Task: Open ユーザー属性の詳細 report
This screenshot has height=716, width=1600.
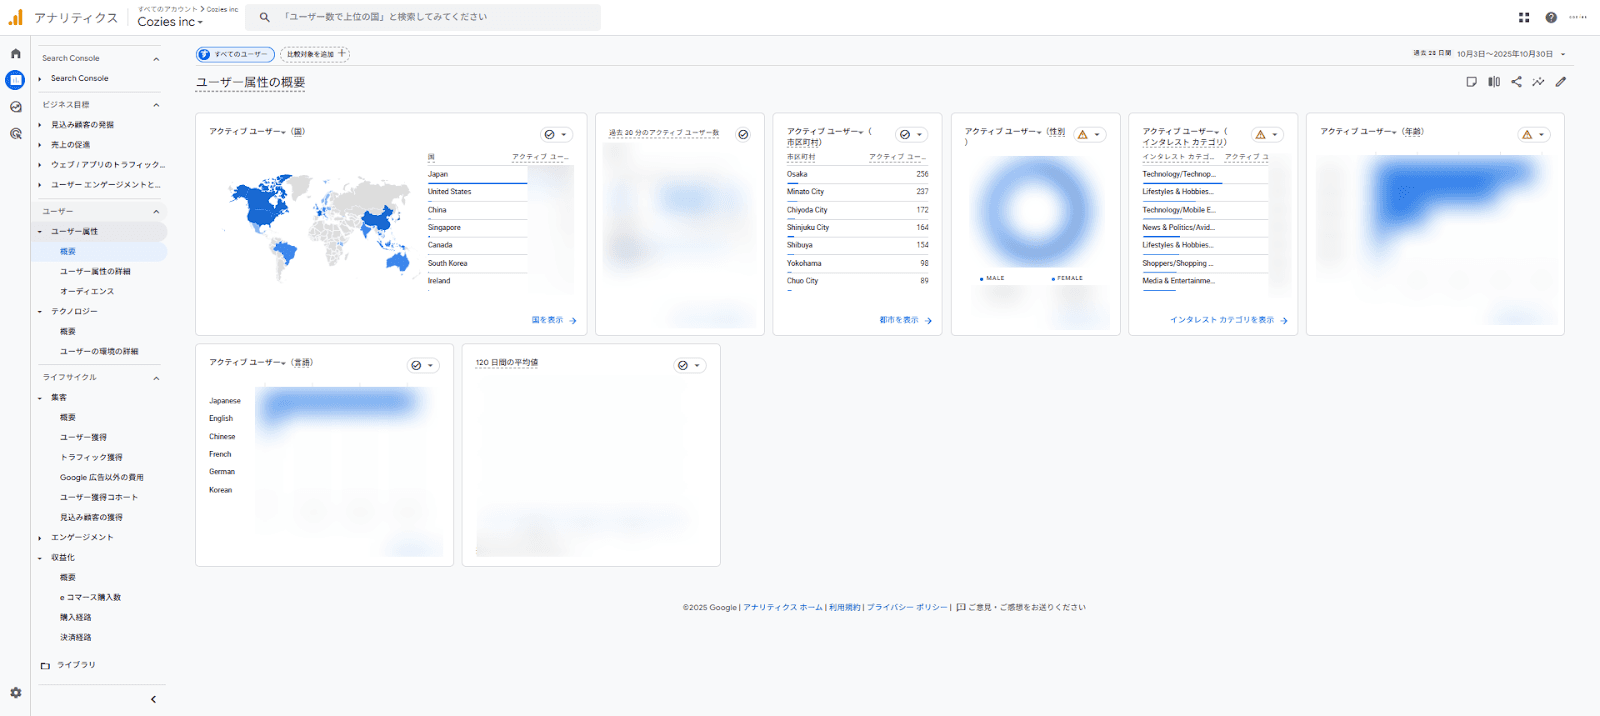Action: 95,272
